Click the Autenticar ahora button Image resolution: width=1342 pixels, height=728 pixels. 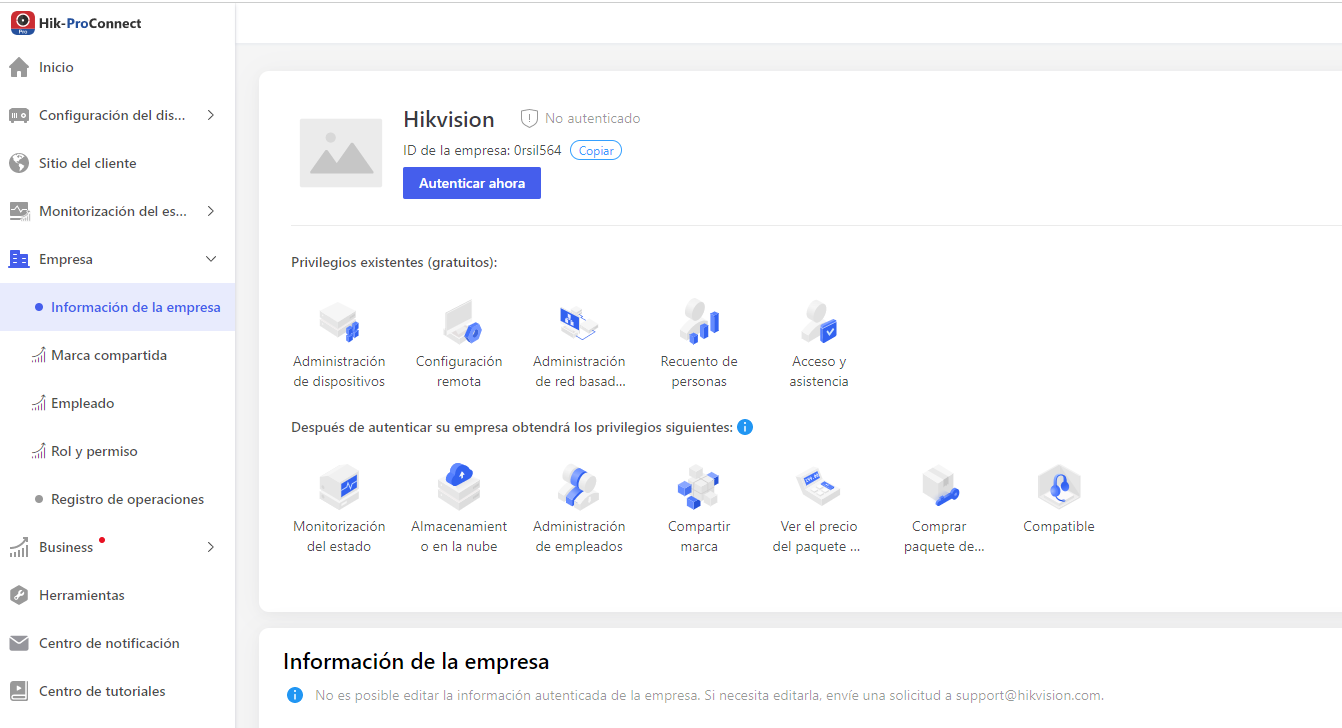472,183
